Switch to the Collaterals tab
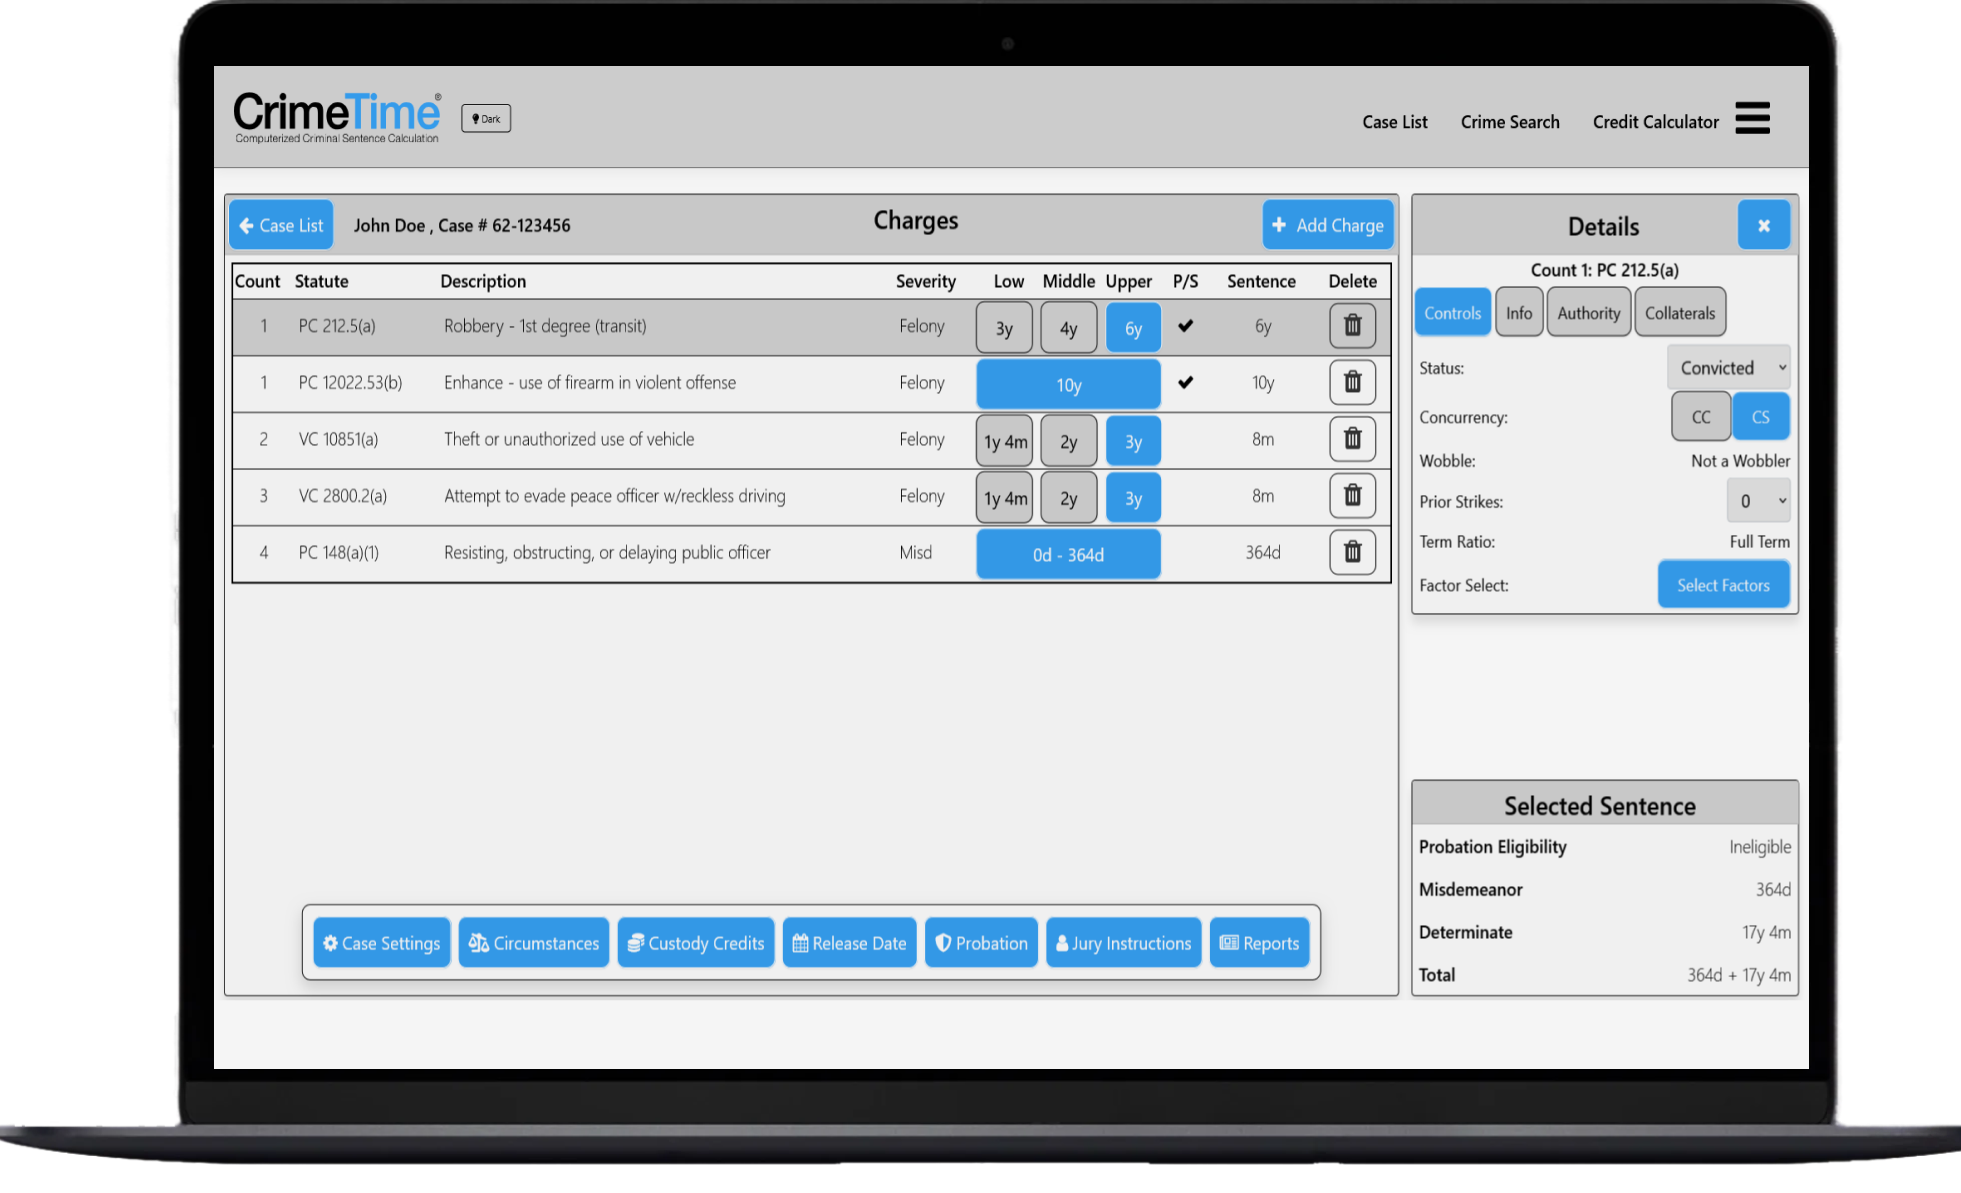 click(x=1679, y=313)
